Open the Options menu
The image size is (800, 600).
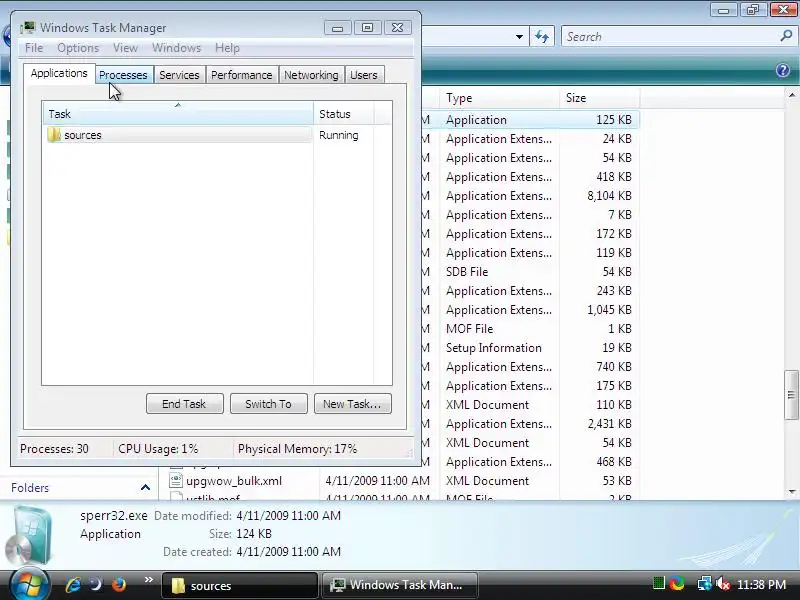coord(78,48)
